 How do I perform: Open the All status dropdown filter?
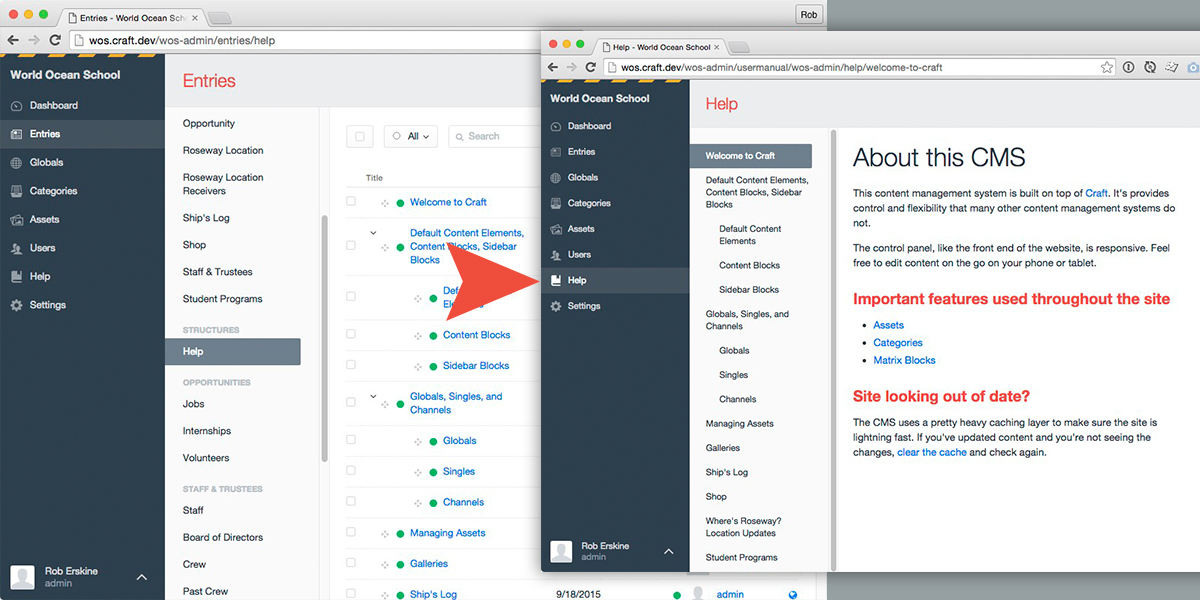[411, 136]
